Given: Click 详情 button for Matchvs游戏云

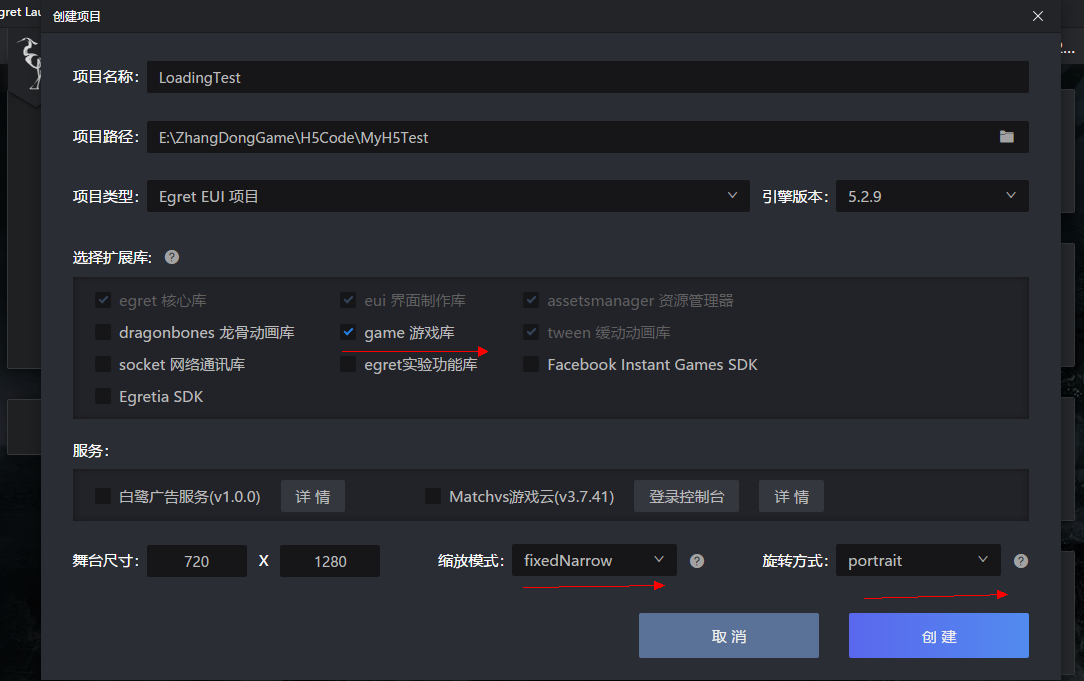Looking at the screenshot, I should pos(791,496).
